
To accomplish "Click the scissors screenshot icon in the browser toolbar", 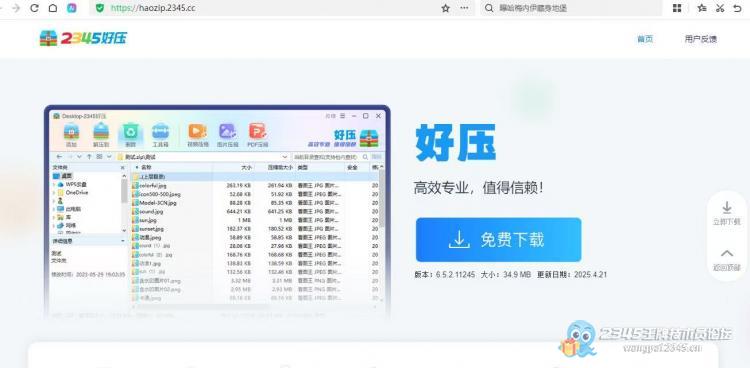I will click(720, 8).
